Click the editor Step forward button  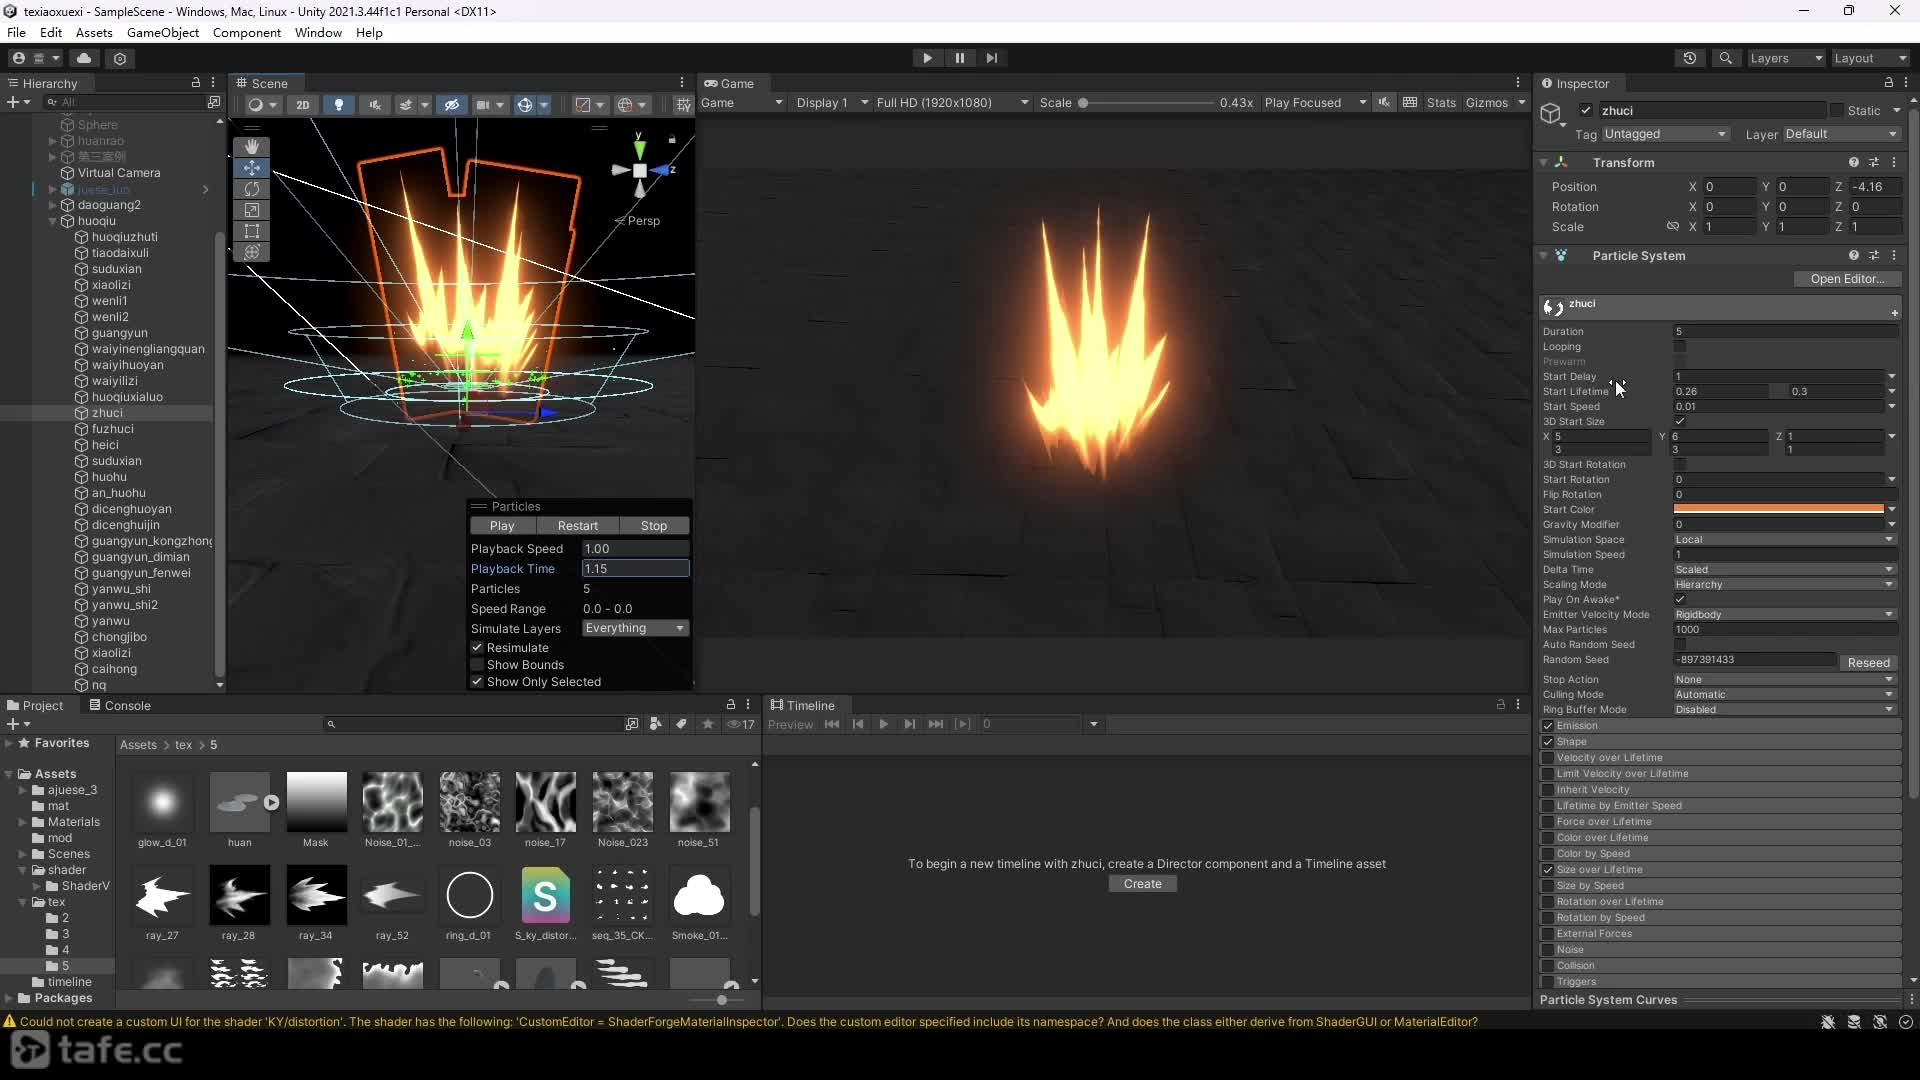(x=991, y=58)
